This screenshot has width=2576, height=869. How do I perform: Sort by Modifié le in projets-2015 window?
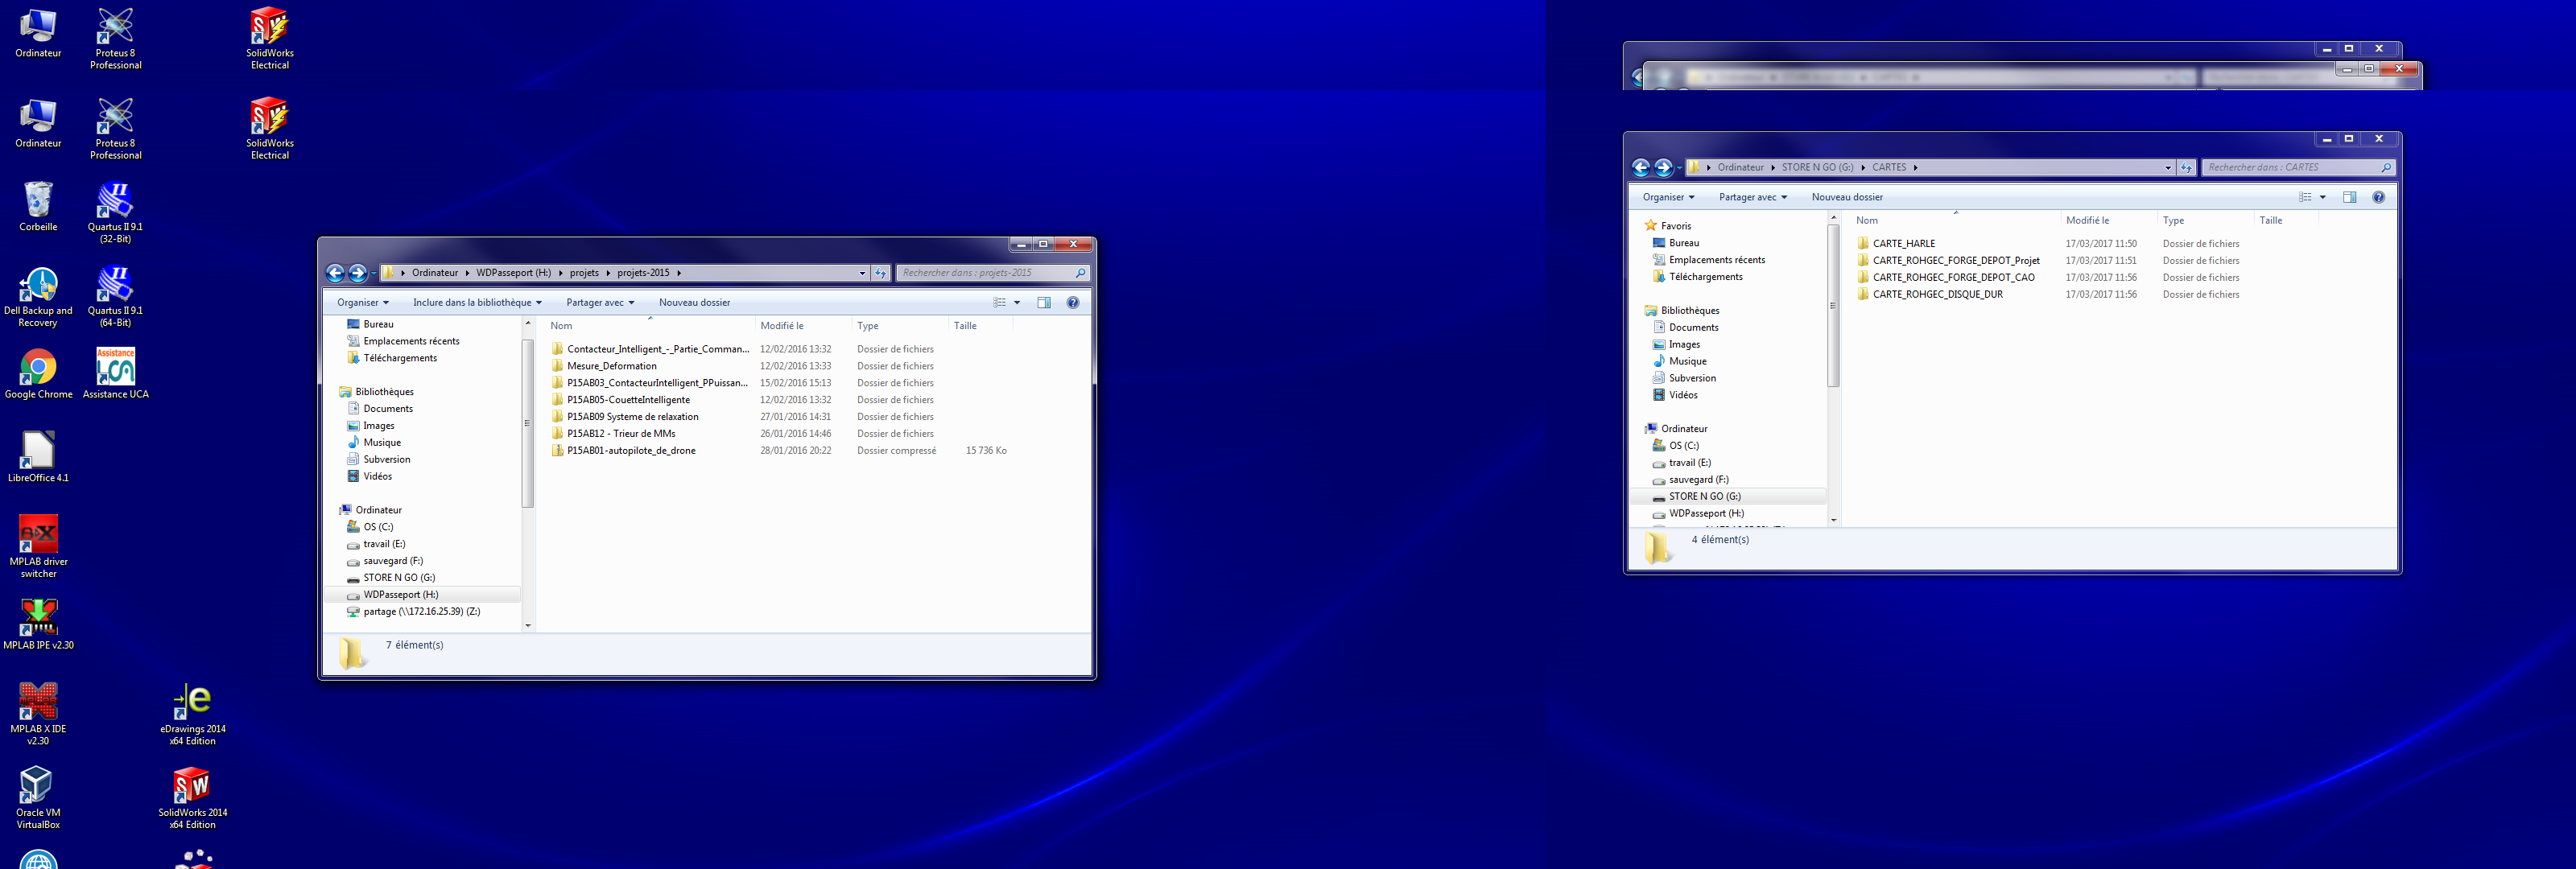[802, 326]
